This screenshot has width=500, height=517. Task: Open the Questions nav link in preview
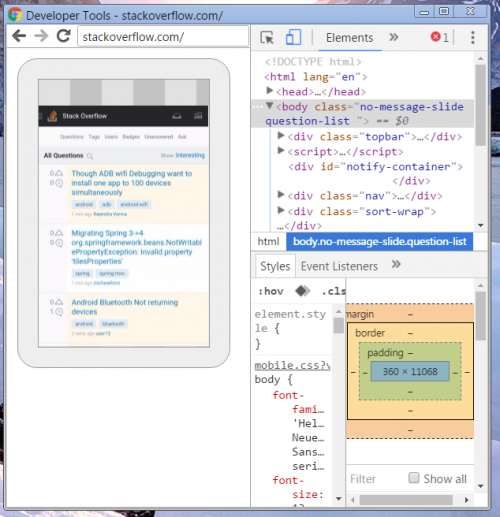coord(72,137)
